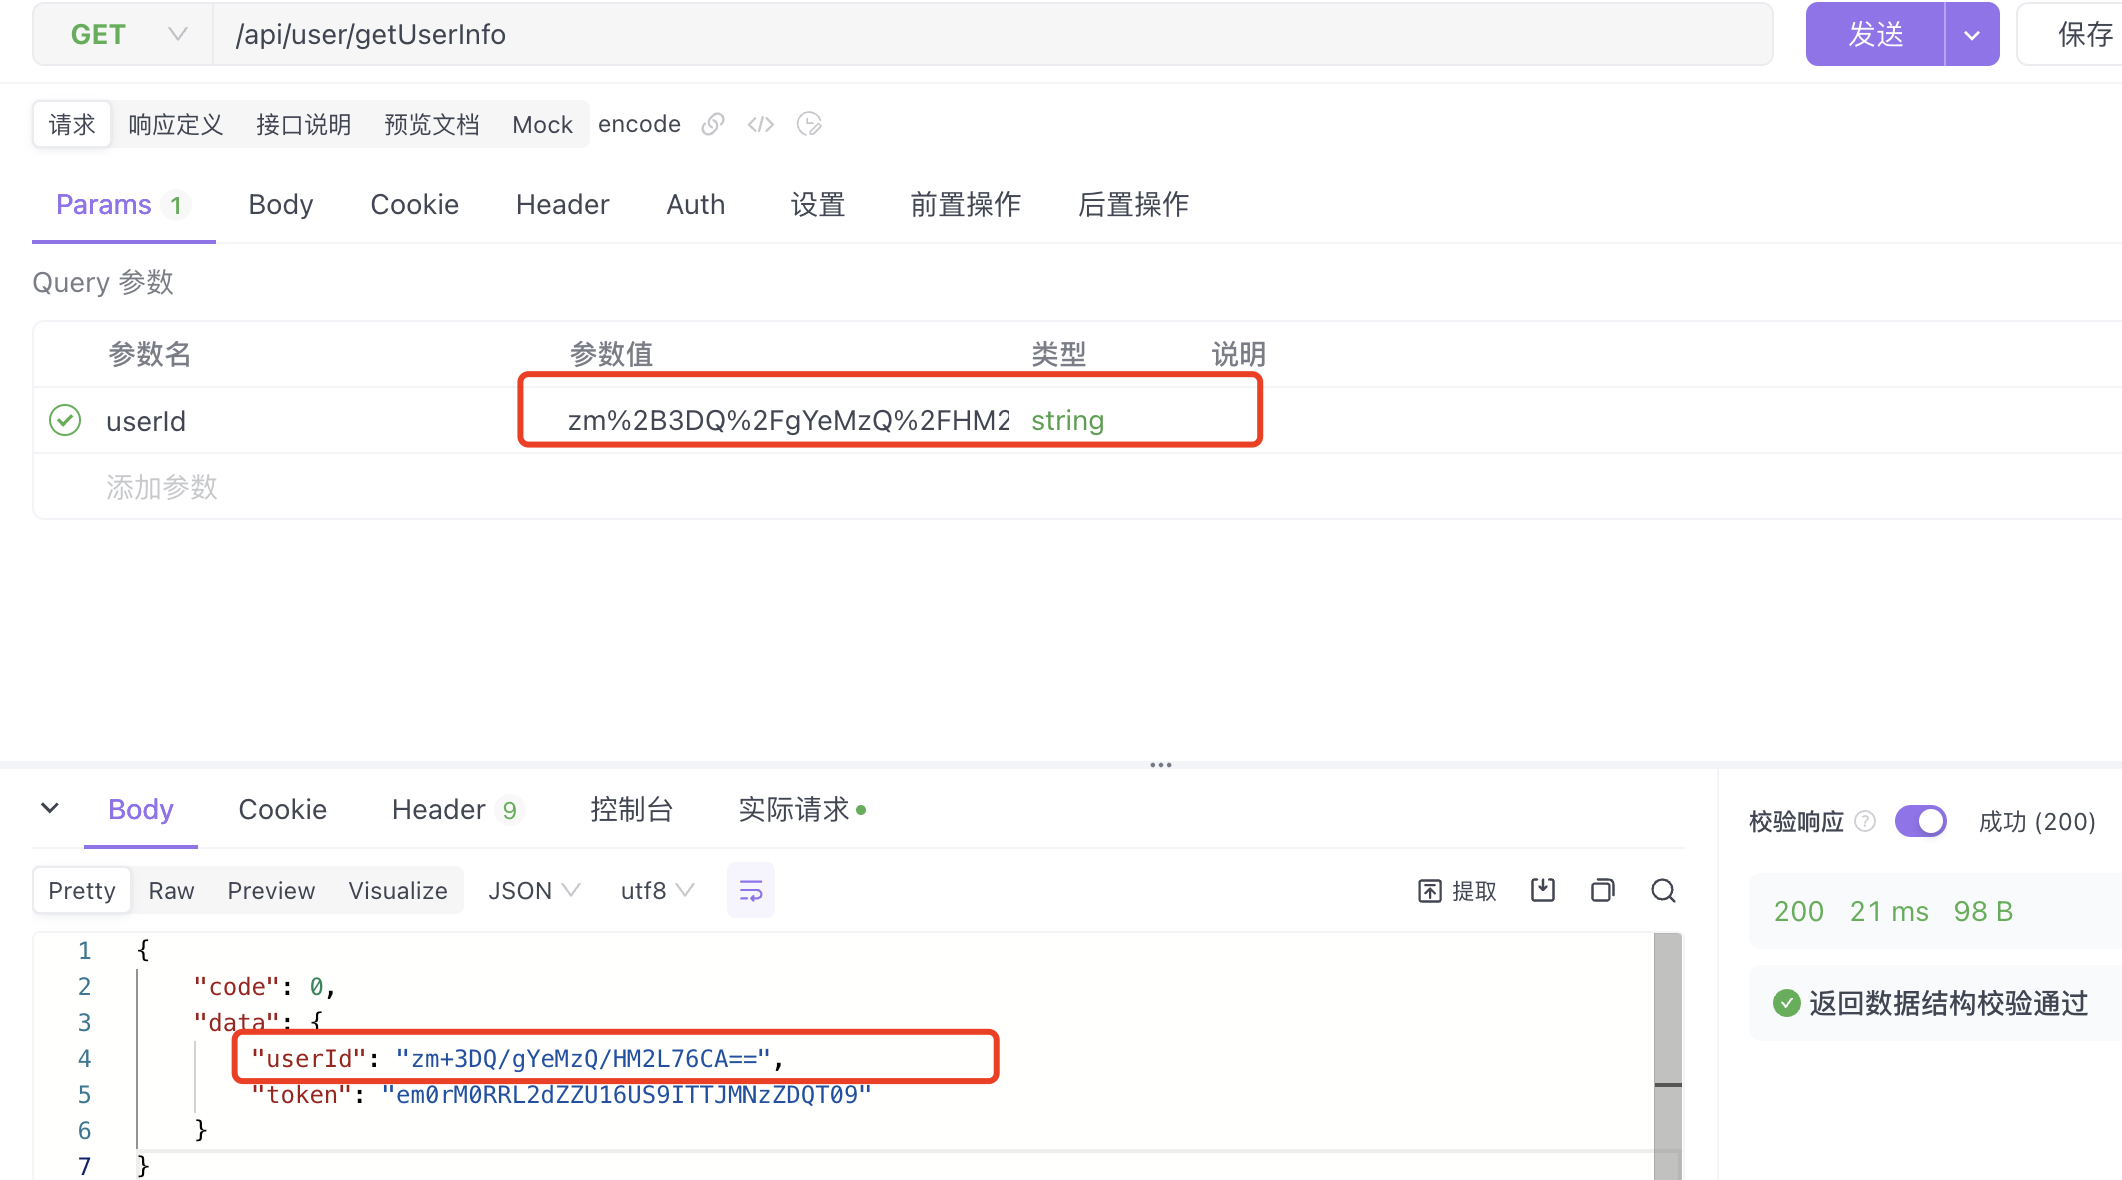2122x1180 pixels.
Task: Toggle the 校验响应 validation switch
Action: pyautogui.click(x=1920, y=821)
